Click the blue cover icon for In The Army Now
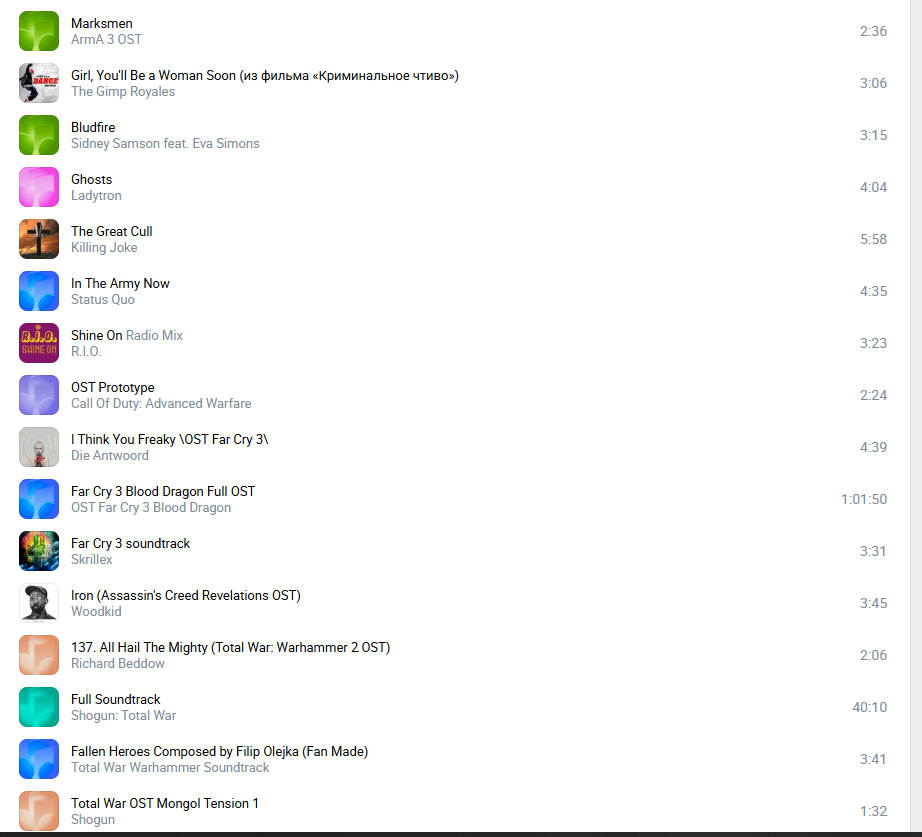The image size is (922, 837). (39, 291)
